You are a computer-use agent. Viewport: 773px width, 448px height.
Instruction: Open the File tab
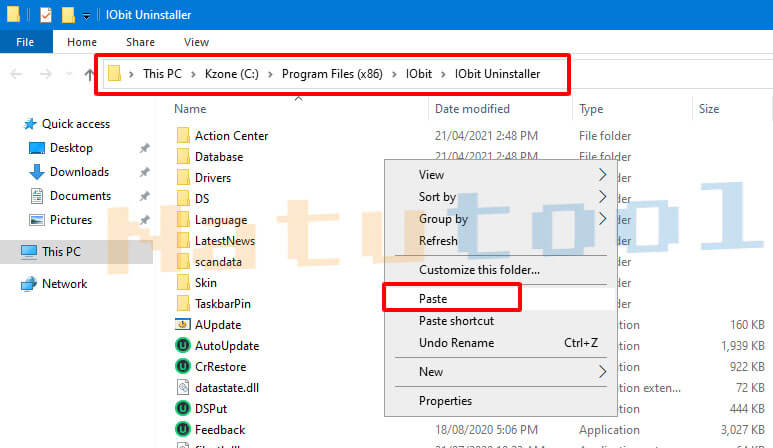pyautogui.click(x=25, y=42)
